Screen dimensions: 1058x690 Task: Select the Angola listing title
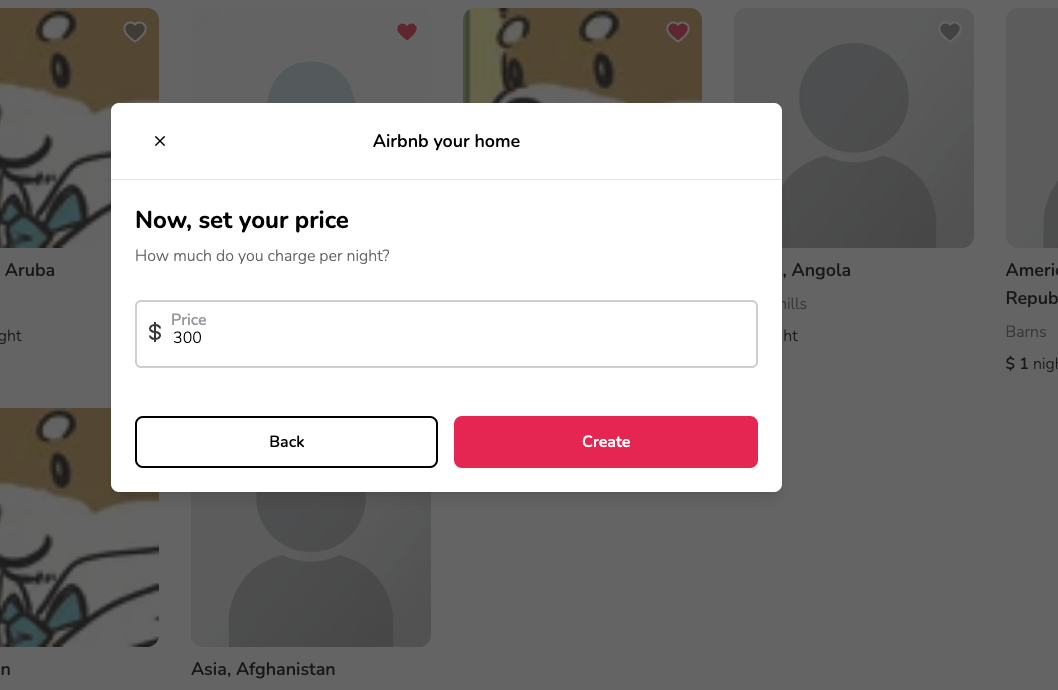pyautogui.click(x=817, y=270)
